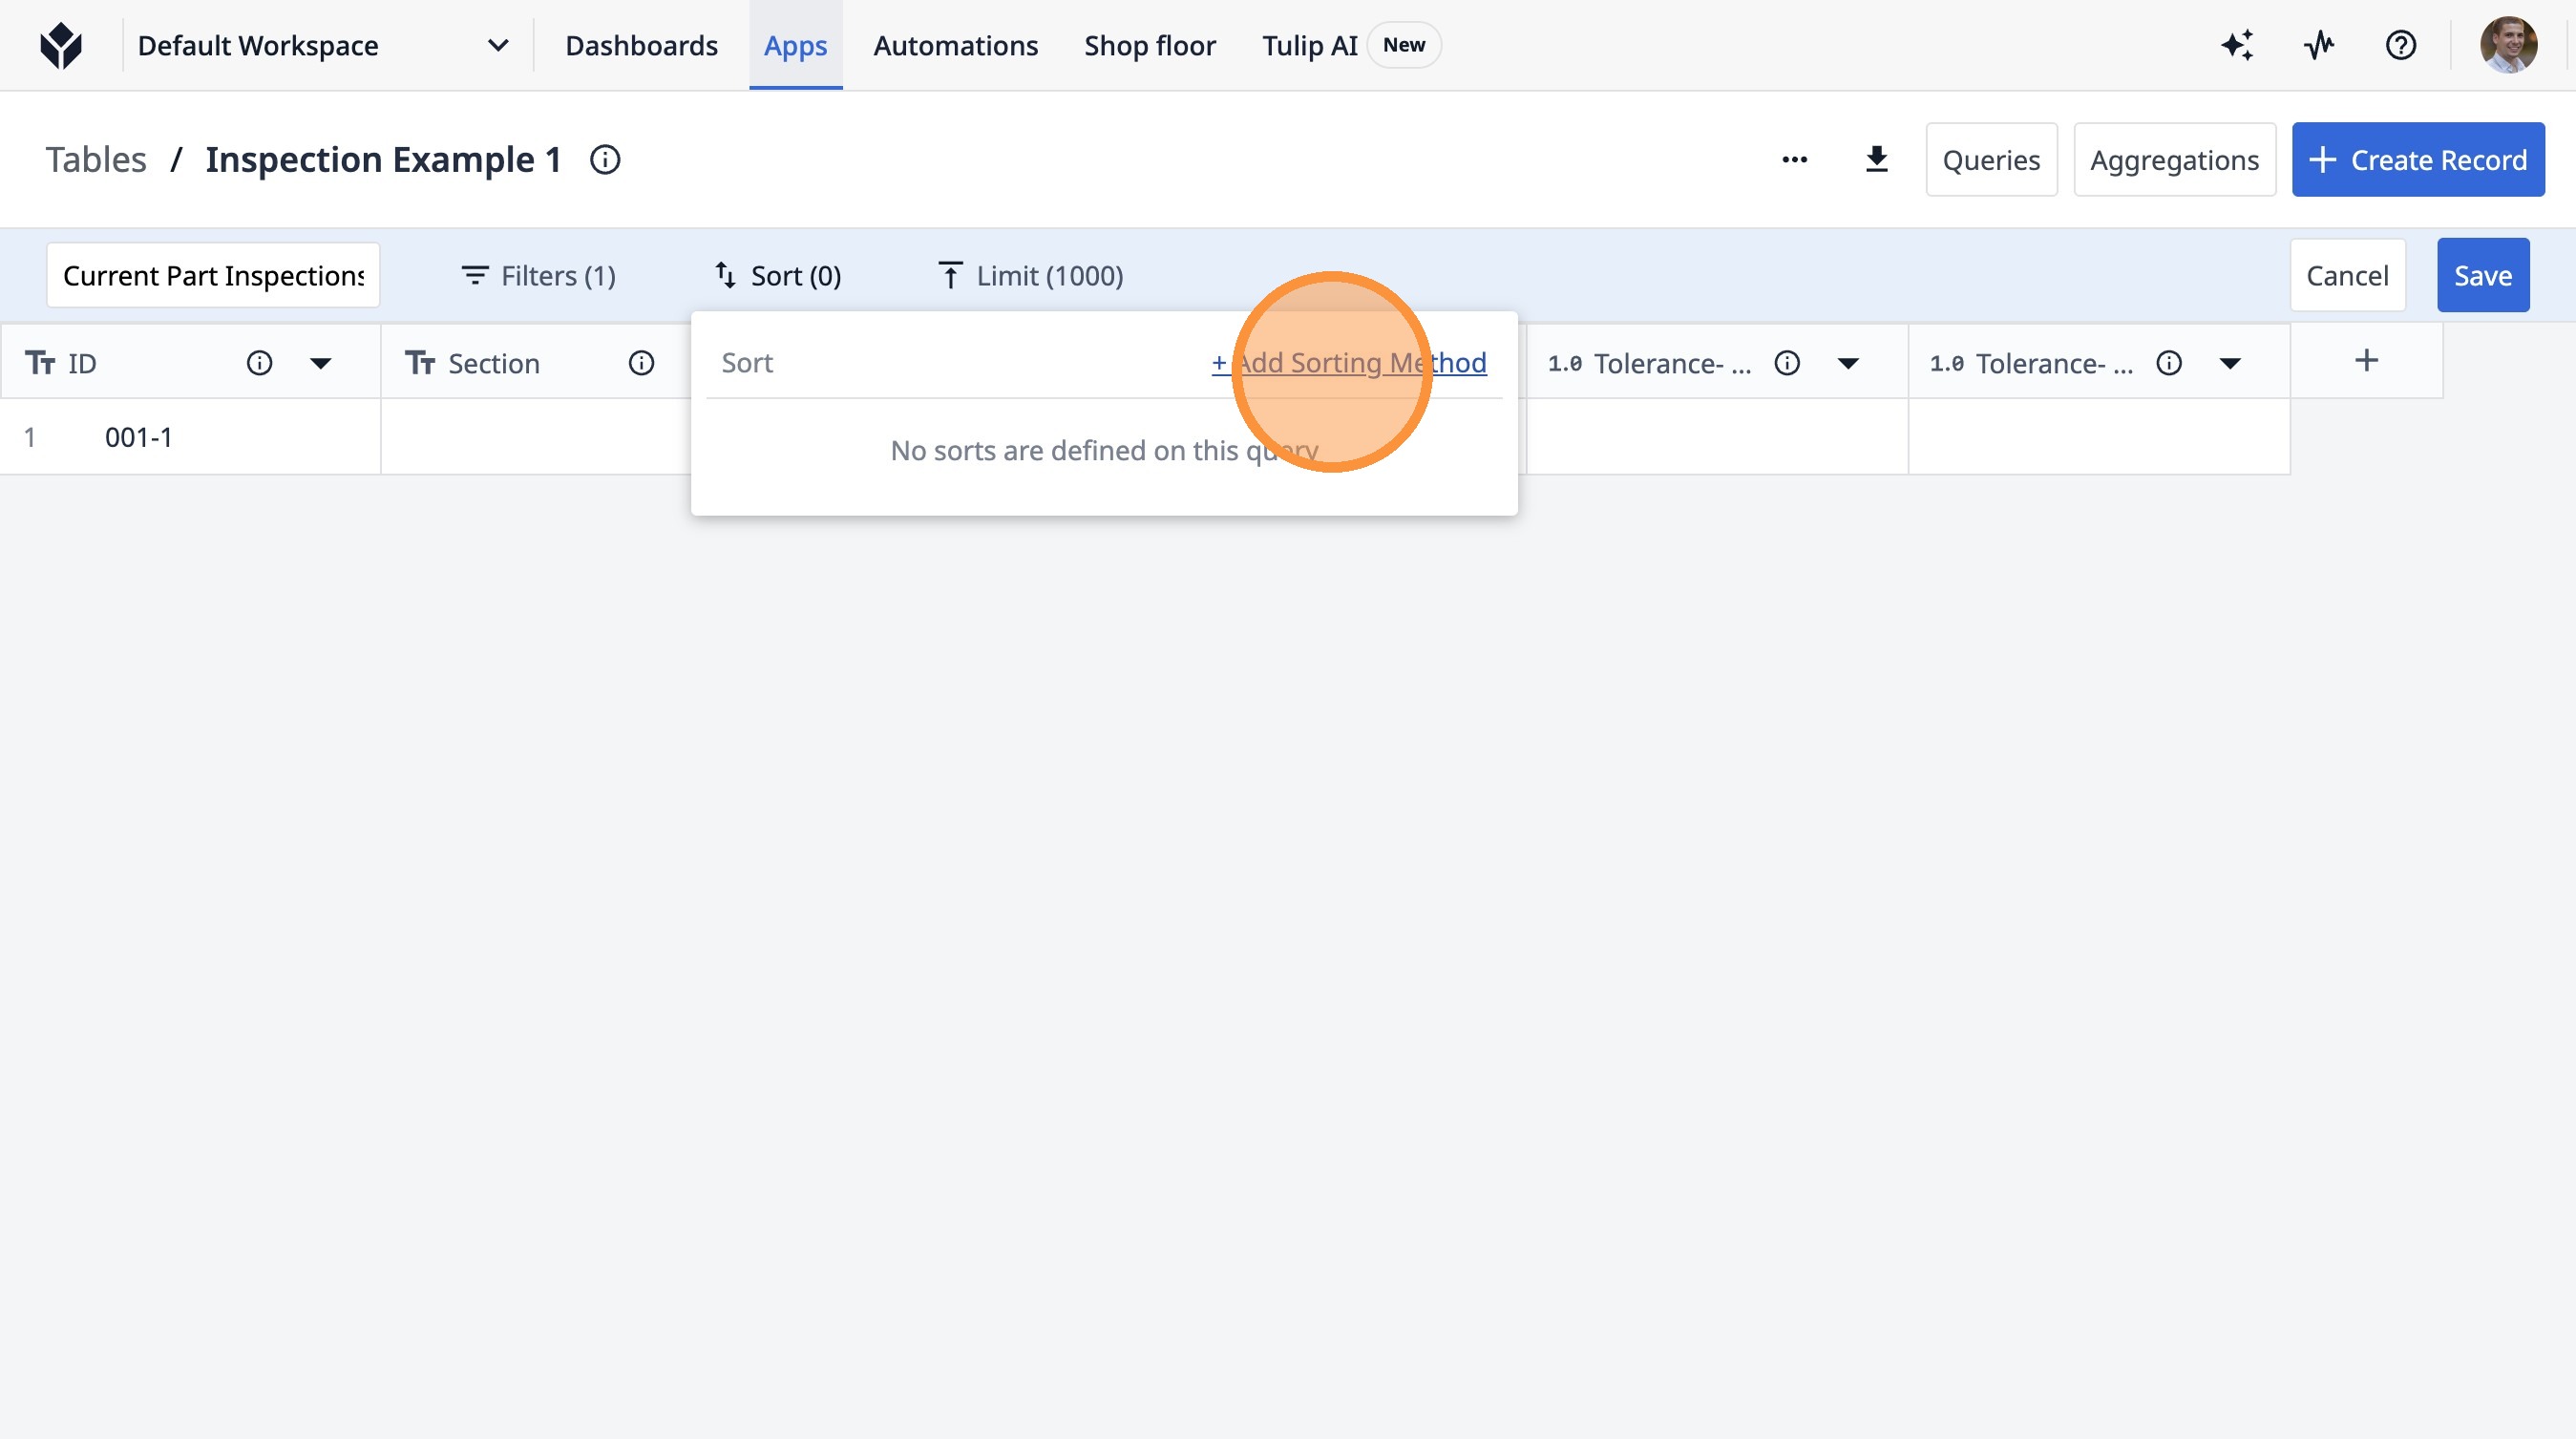
Task: Open the activity pulse icon
Action: pos(2319,45)
